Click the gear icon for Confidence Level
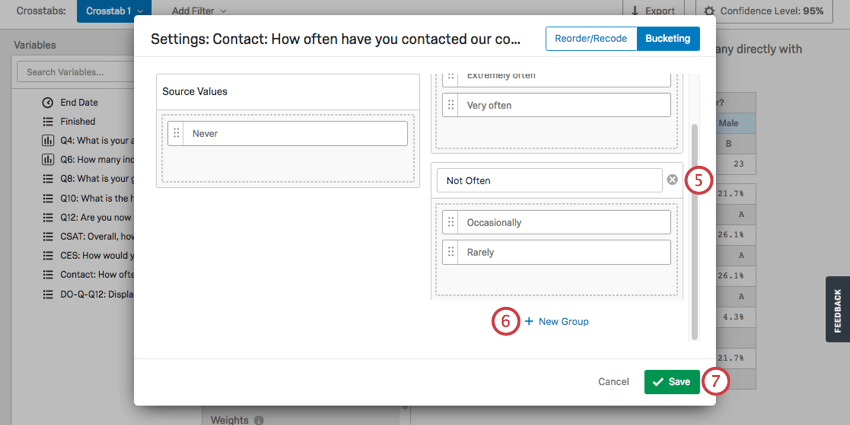 (710, 11)
